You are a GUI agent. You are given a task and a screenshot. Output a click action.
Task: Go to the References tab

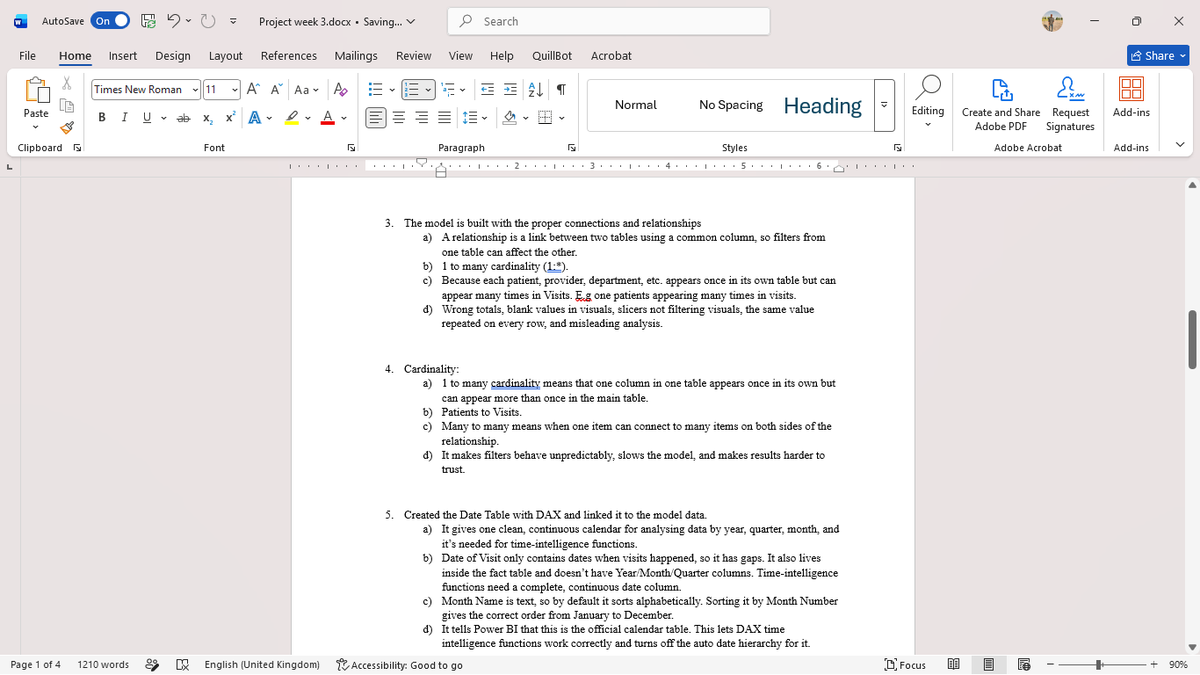tap(289, 56)
